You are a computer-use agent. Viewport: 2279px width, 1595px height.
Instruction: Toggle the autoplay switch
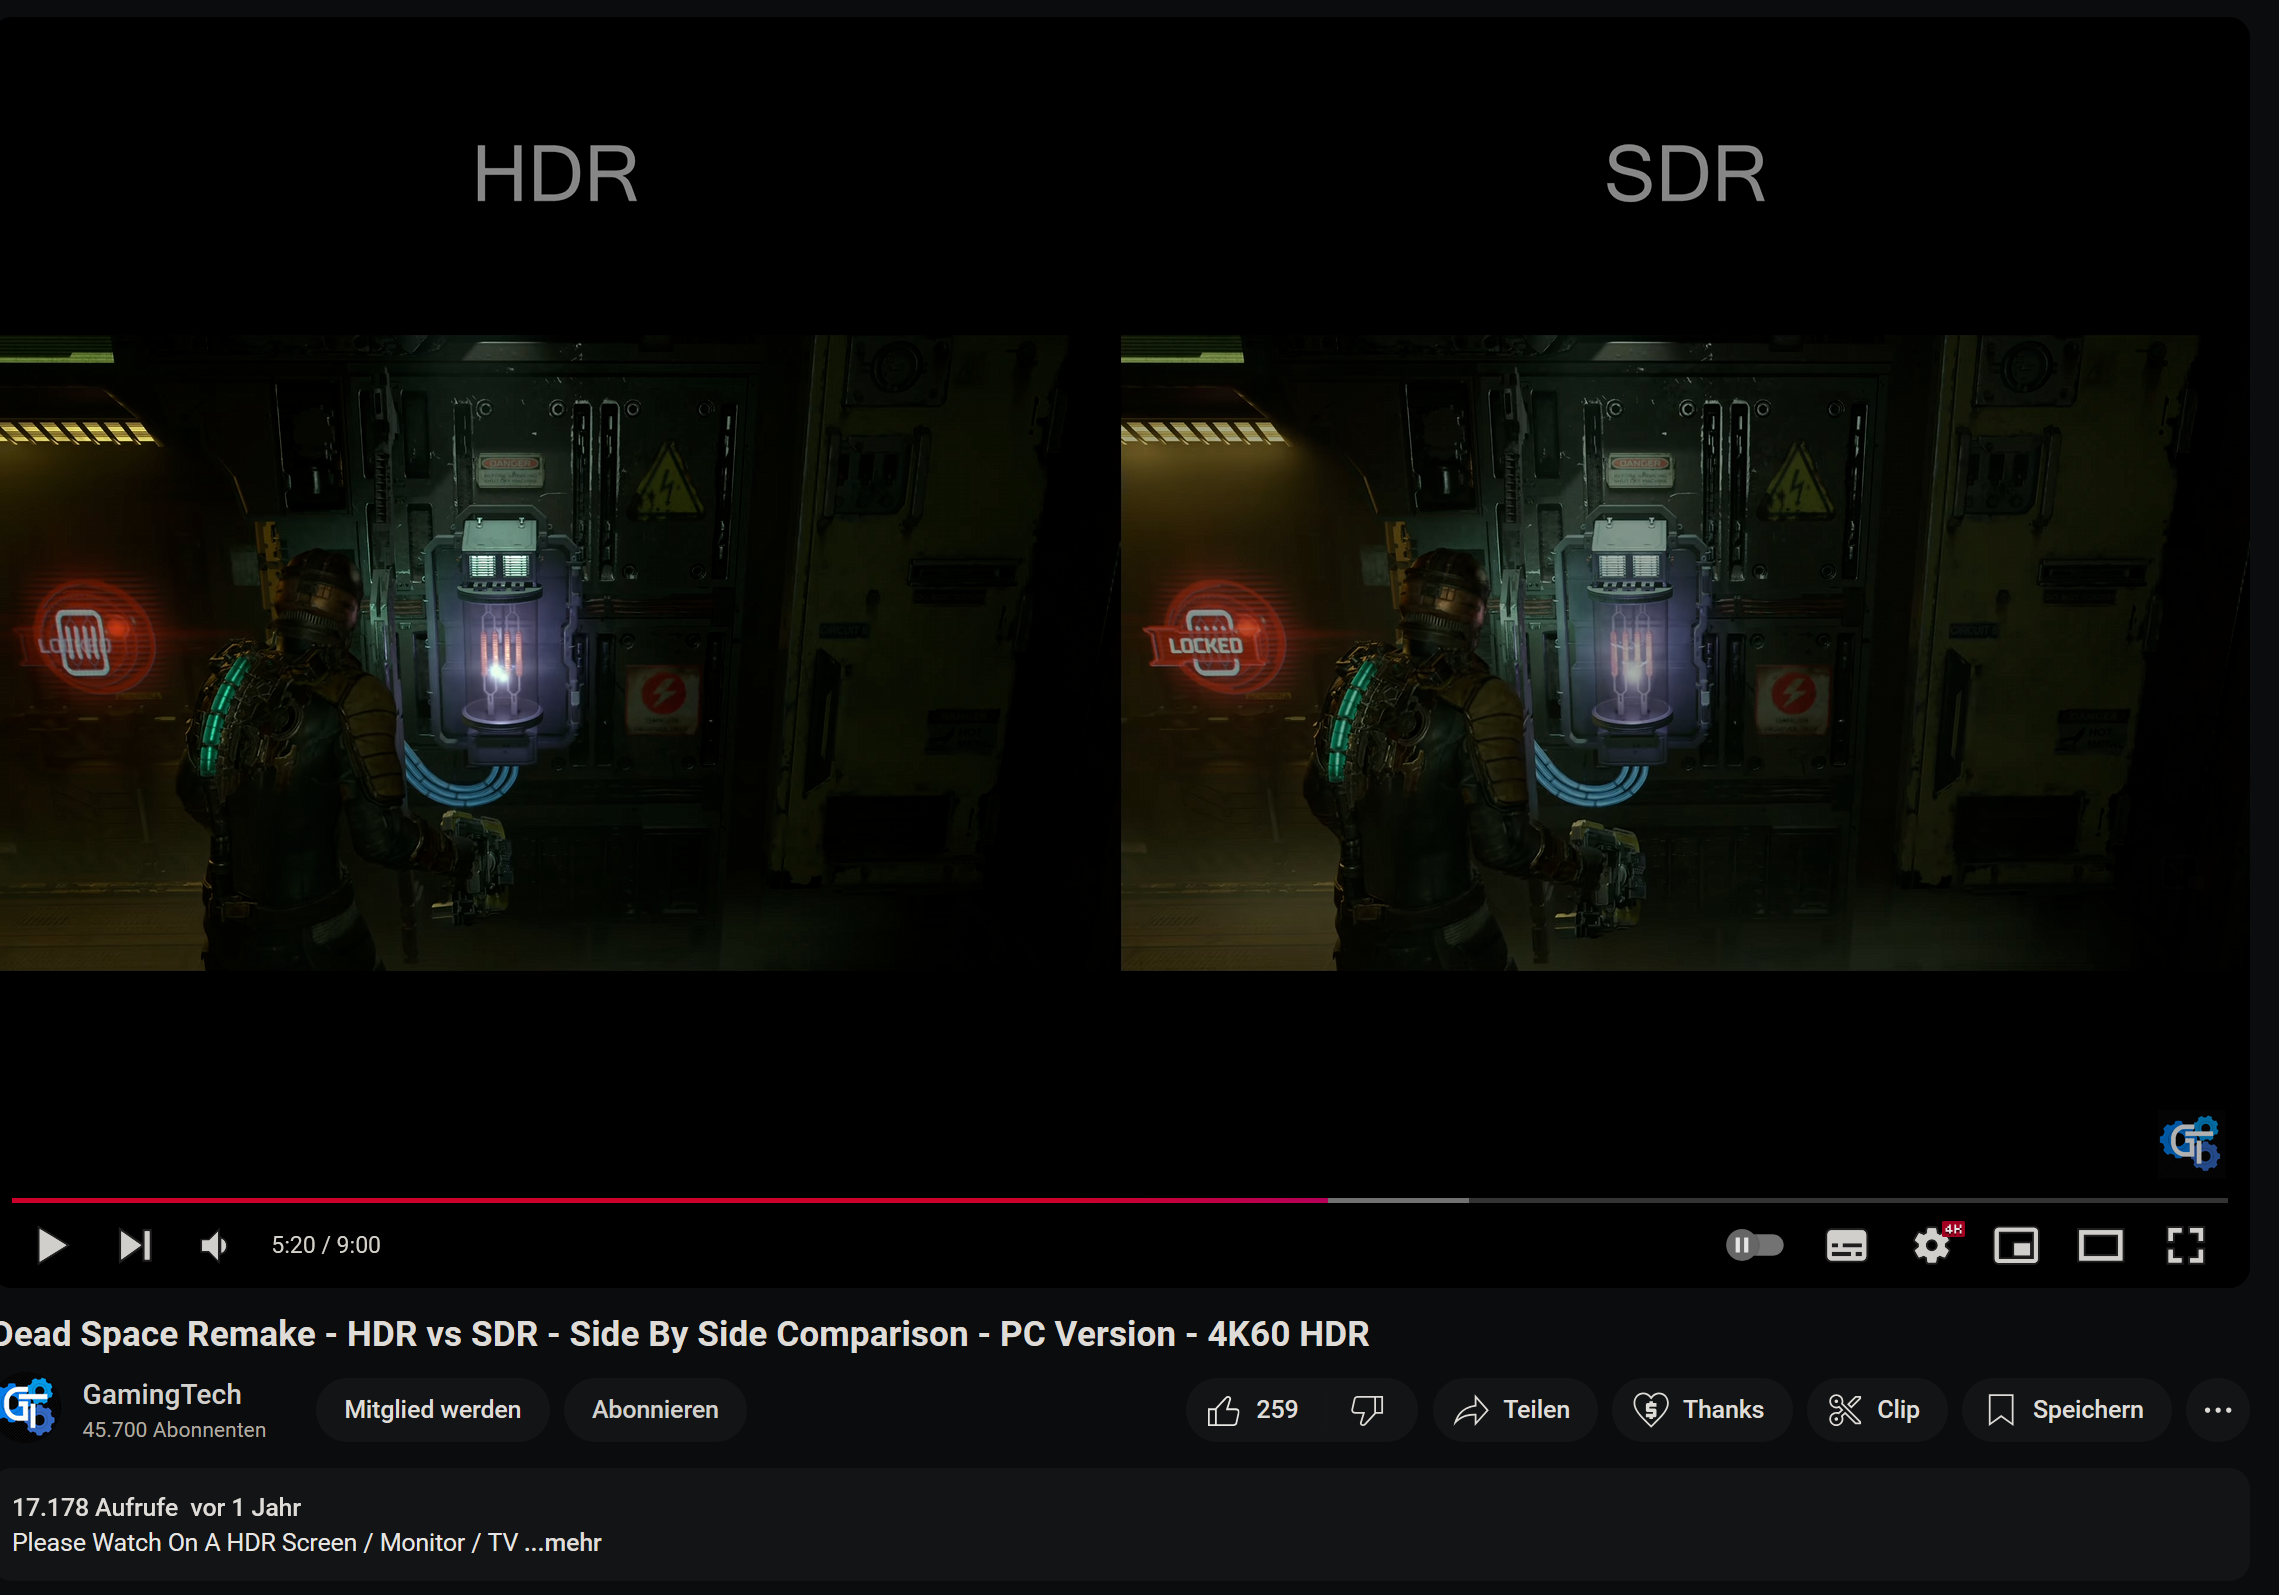coord(1754,1245)
